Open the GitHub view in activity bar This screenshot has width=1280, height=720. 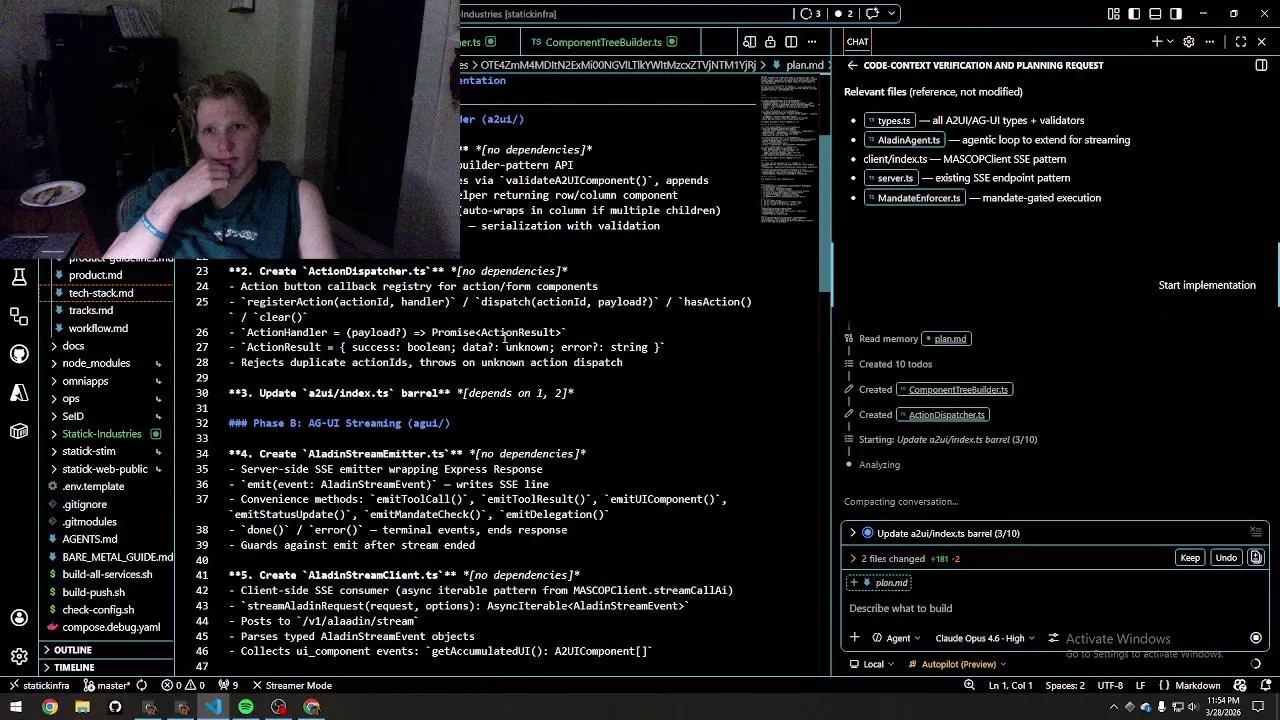[19, 354]
